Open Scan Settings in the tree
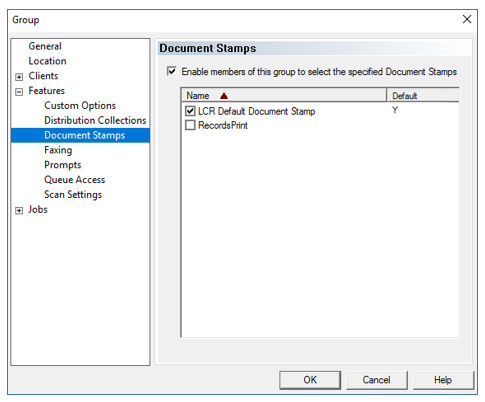The height and width of the screenshot is (402, 485). pyautogui.click(x=73, y=194)
